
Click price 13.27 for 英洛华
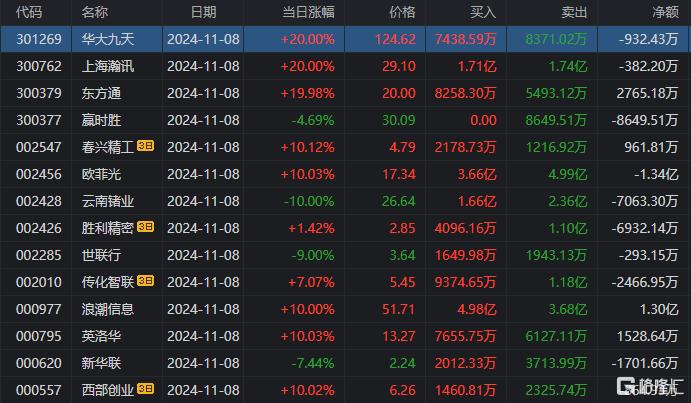pos(399,336)
